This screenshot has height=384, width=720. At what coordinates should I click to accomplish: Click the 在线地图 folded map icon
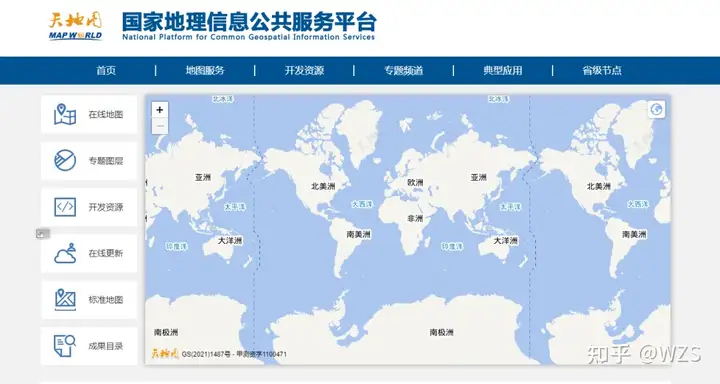tap(65, 114)
